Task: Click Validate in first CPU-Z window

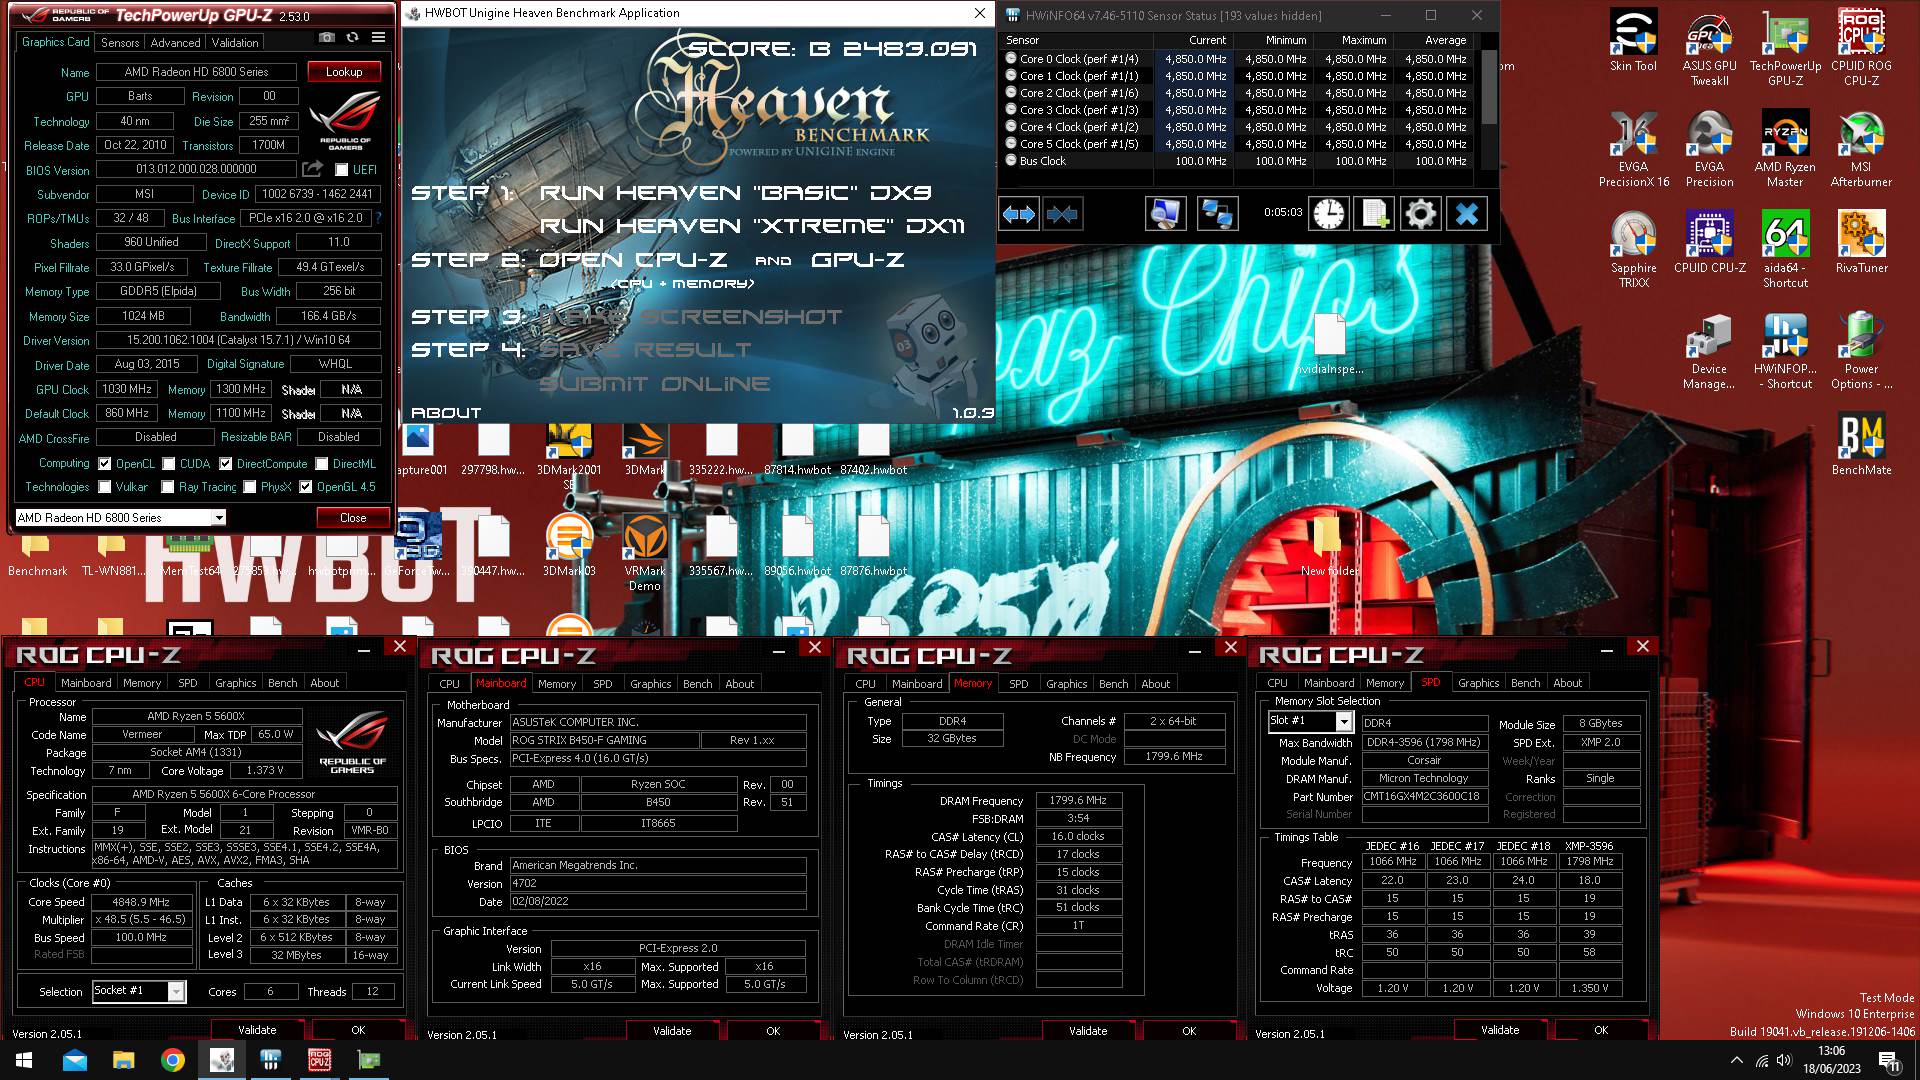Action: 257,1030
